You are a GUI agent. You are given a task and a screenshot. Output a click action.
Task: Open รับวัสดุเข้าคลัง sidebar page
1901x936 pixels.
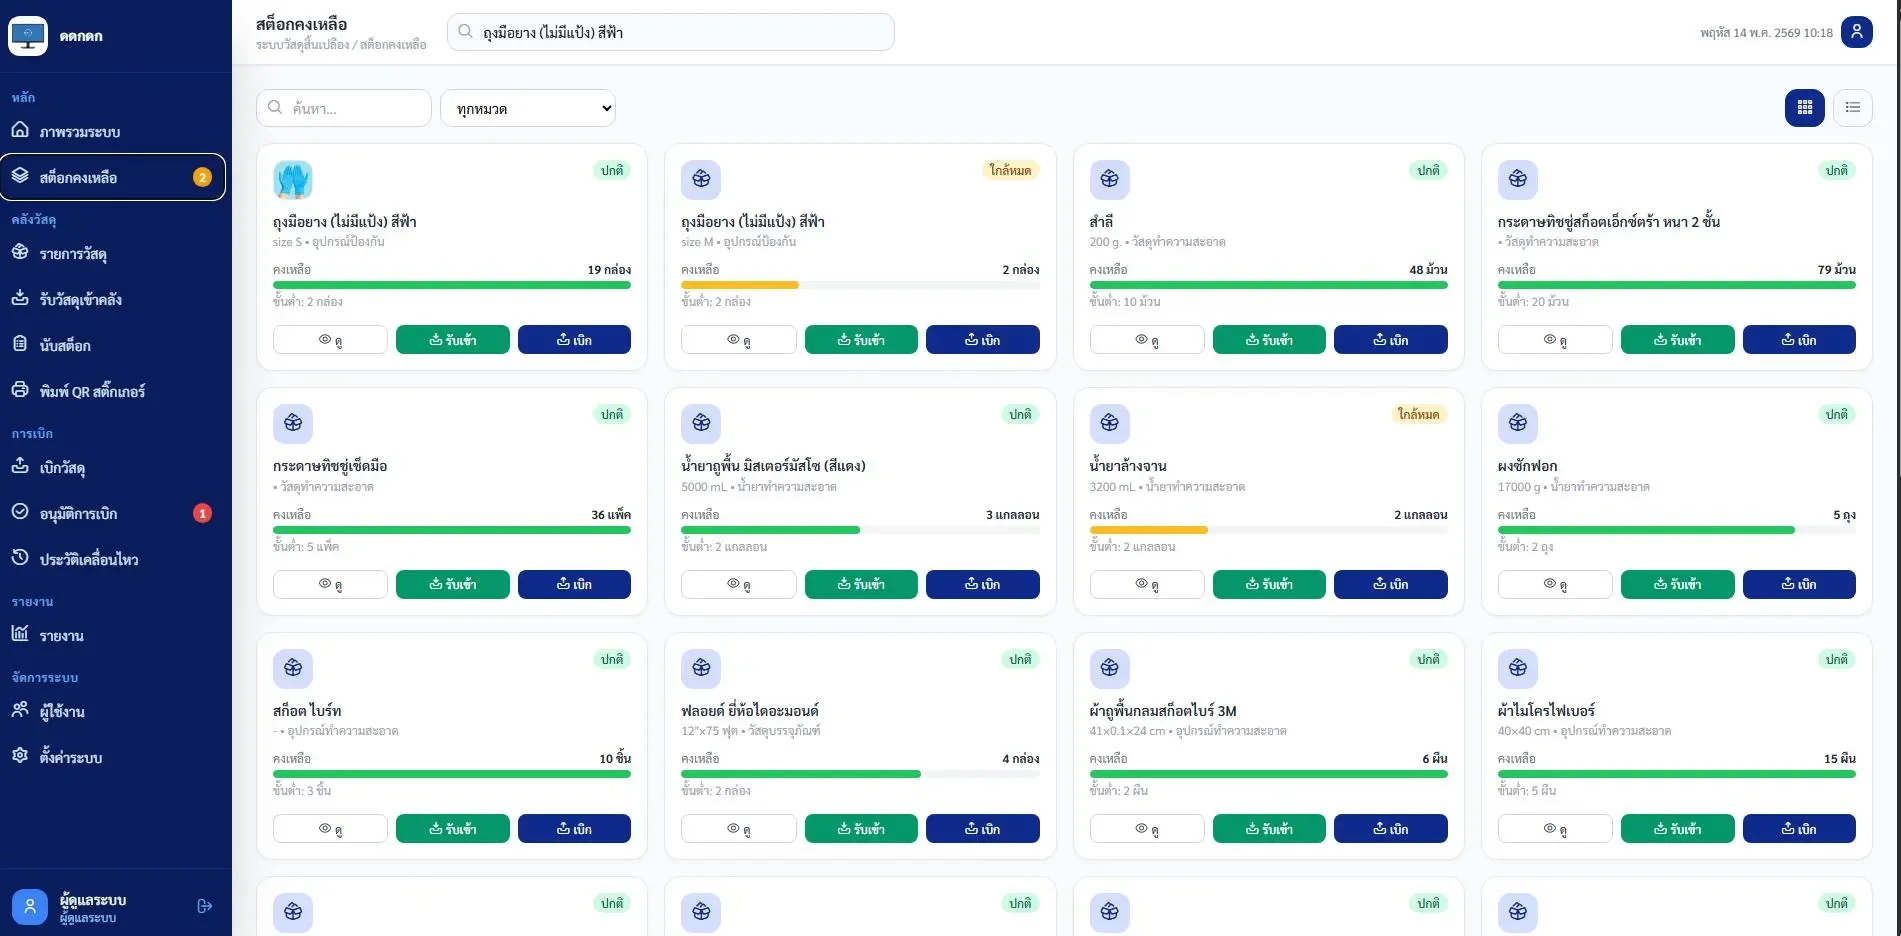(113, 299)
